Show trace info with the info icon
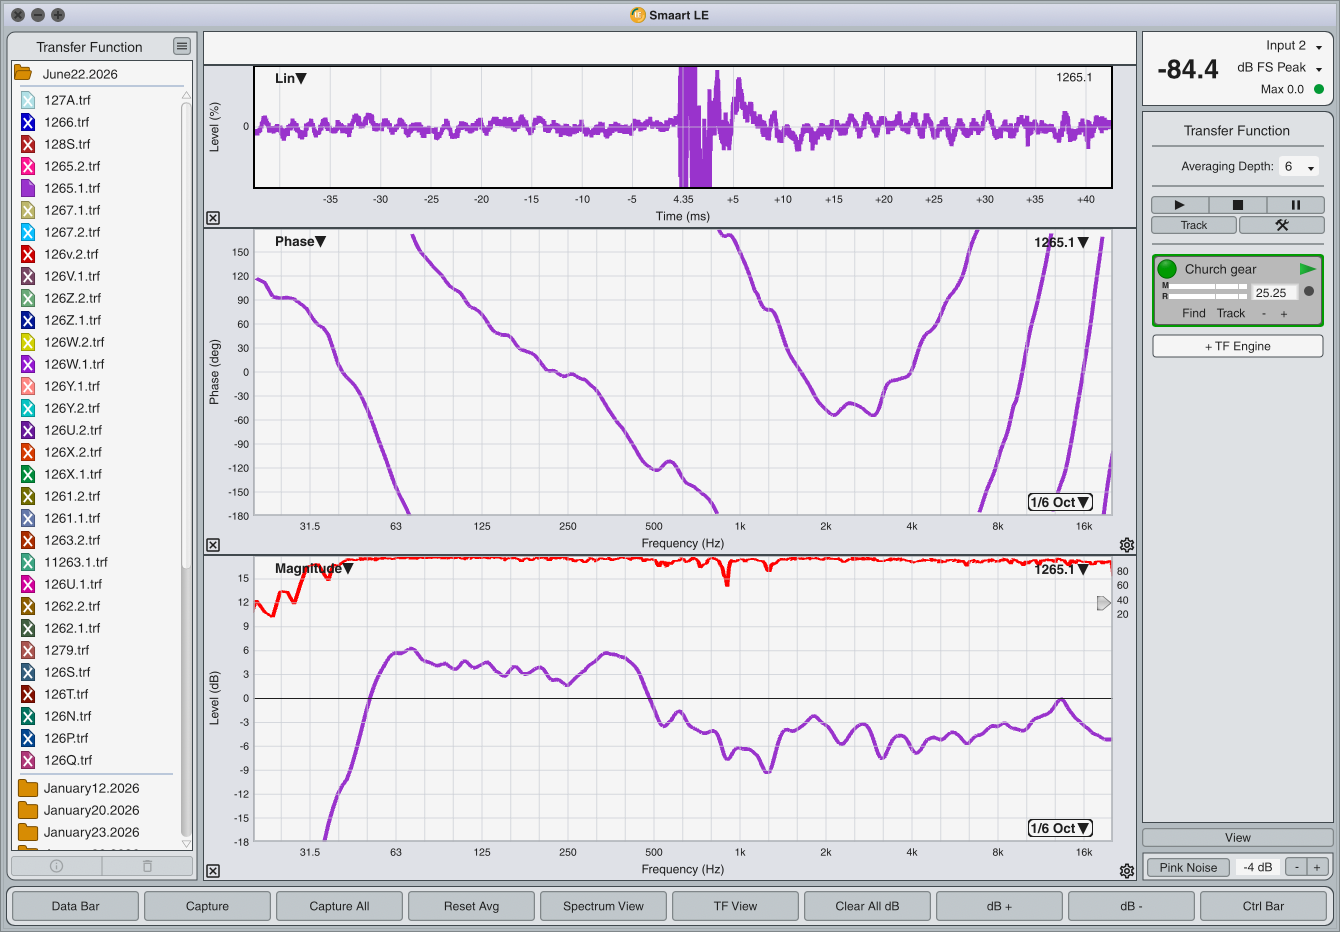The image size is (1340, 932). [x=56, y=866]
